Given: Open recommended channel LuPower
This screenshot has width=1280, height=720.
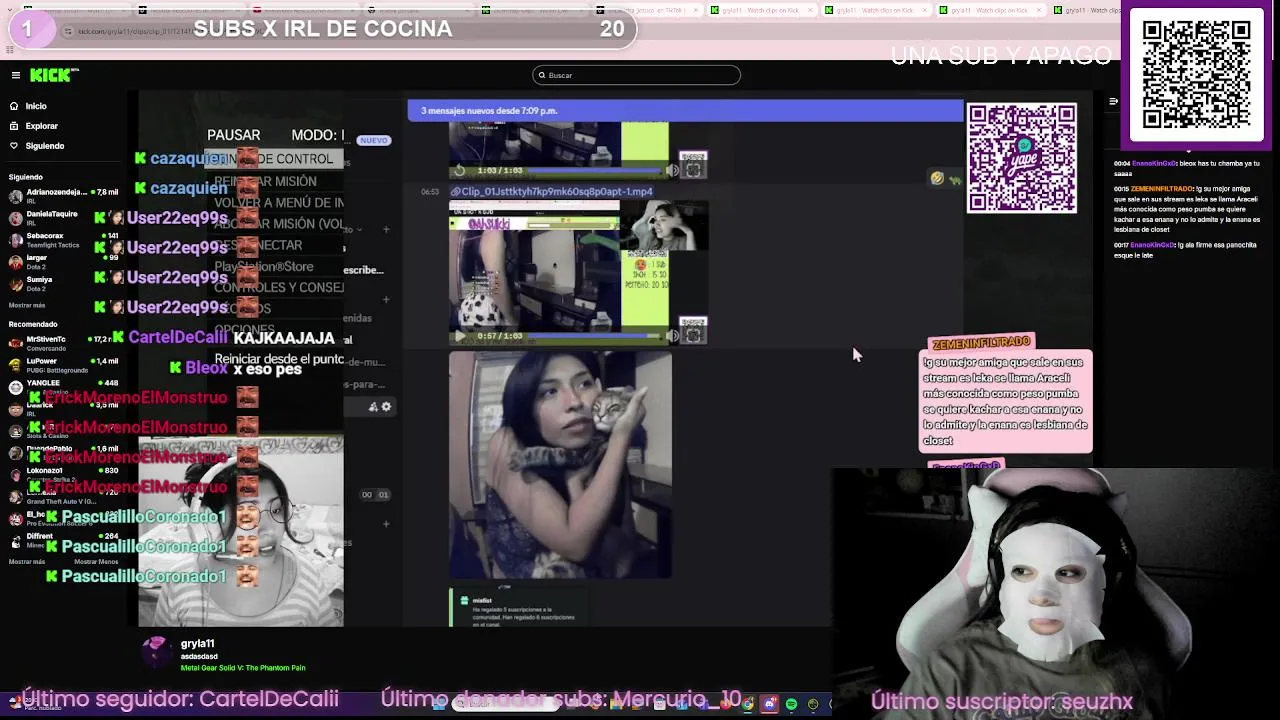Looking at the screenshot, I should click(x=62, y=364).
